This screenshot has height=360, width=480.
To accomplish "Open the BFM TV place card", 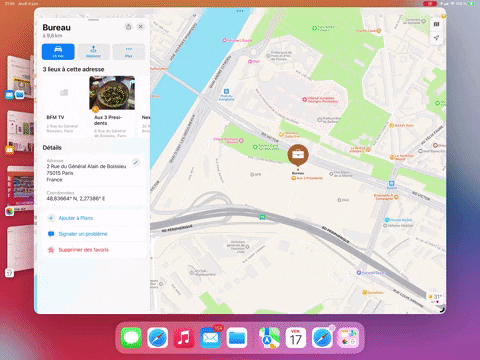I will pos(63,107).
